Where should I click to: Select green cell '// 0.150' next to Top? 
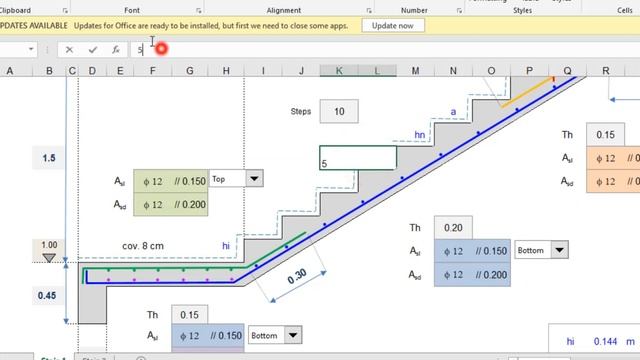190,181
